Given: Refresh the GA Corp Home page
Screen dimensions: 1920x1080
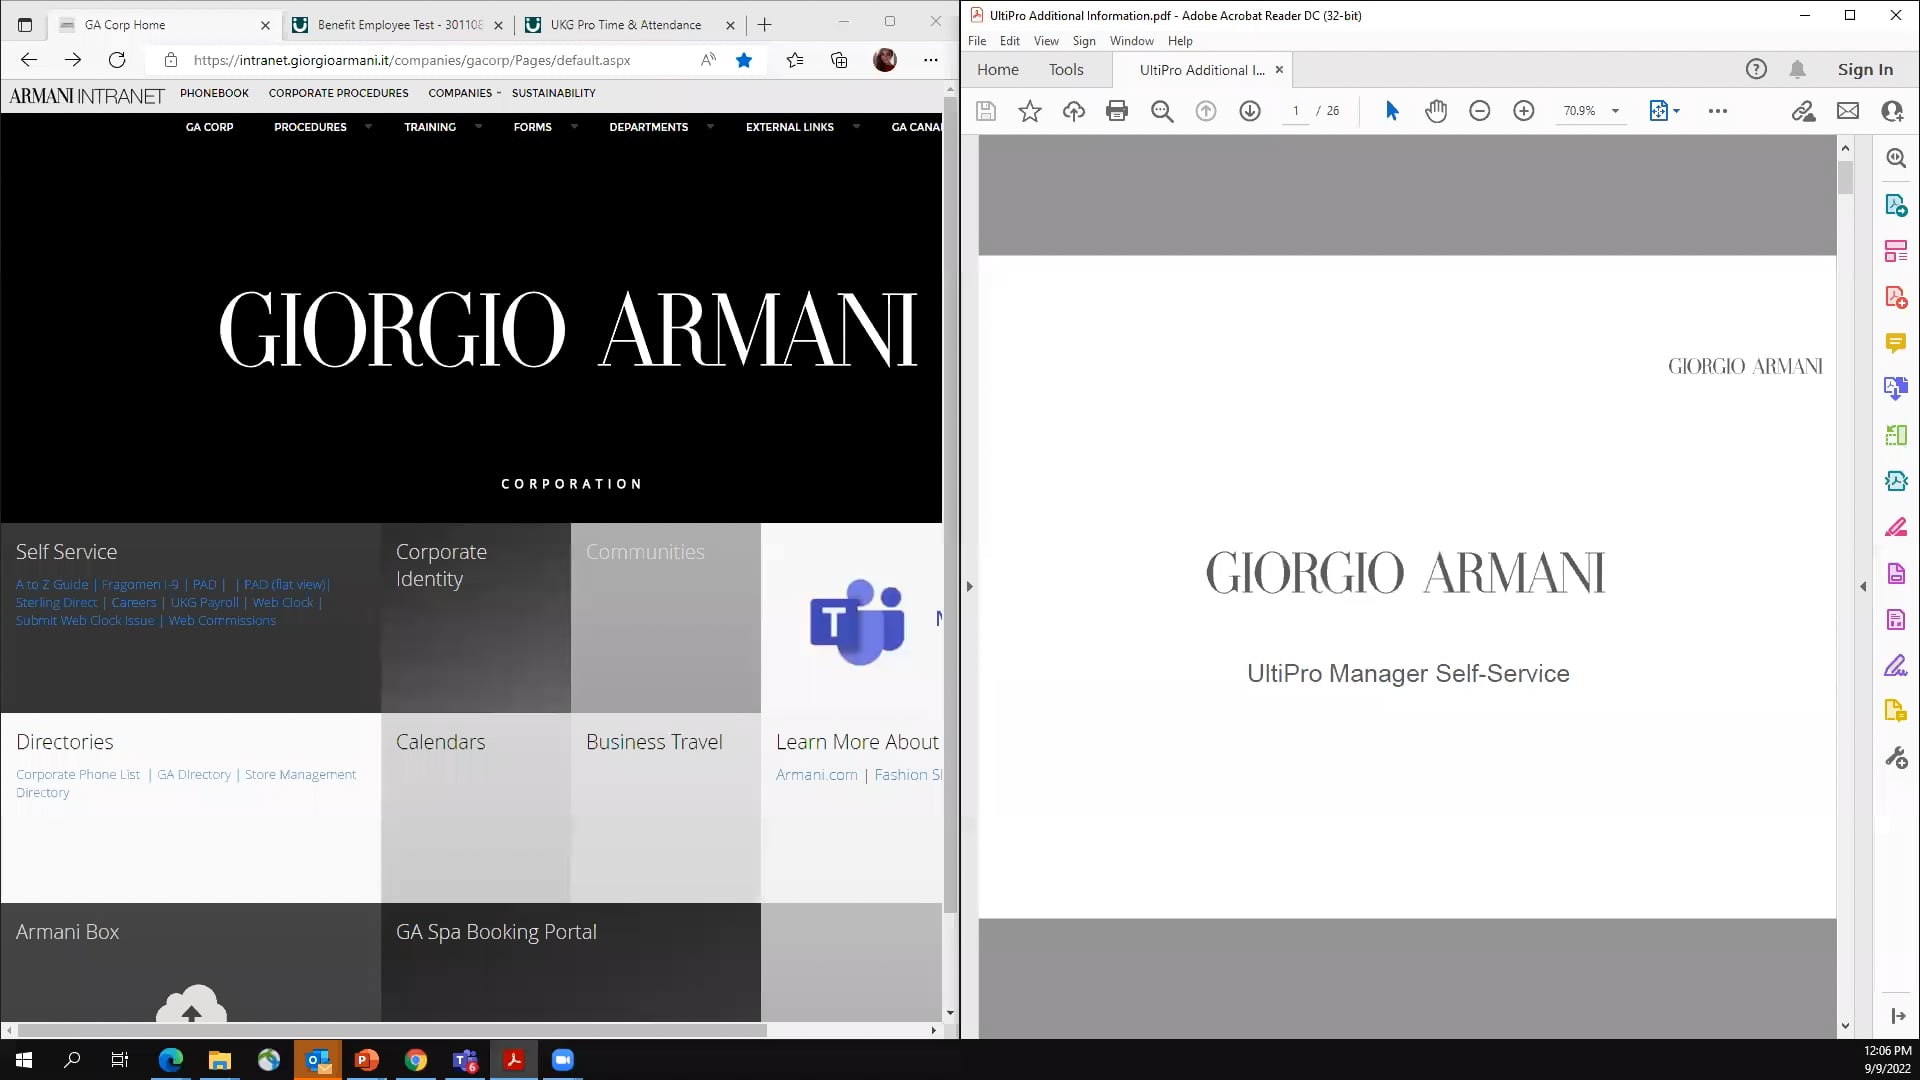Looking at the screenshot, I should point(117,60).
